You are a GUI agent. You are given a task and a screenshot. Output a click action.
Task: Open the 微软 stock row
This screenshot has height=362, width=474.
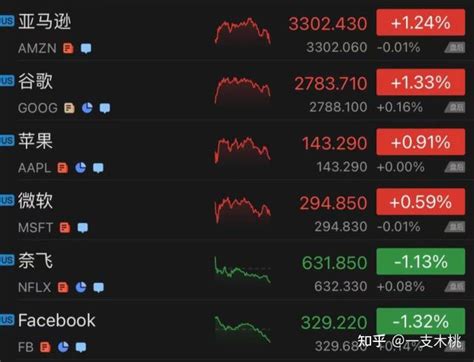[x=237, y=210]
